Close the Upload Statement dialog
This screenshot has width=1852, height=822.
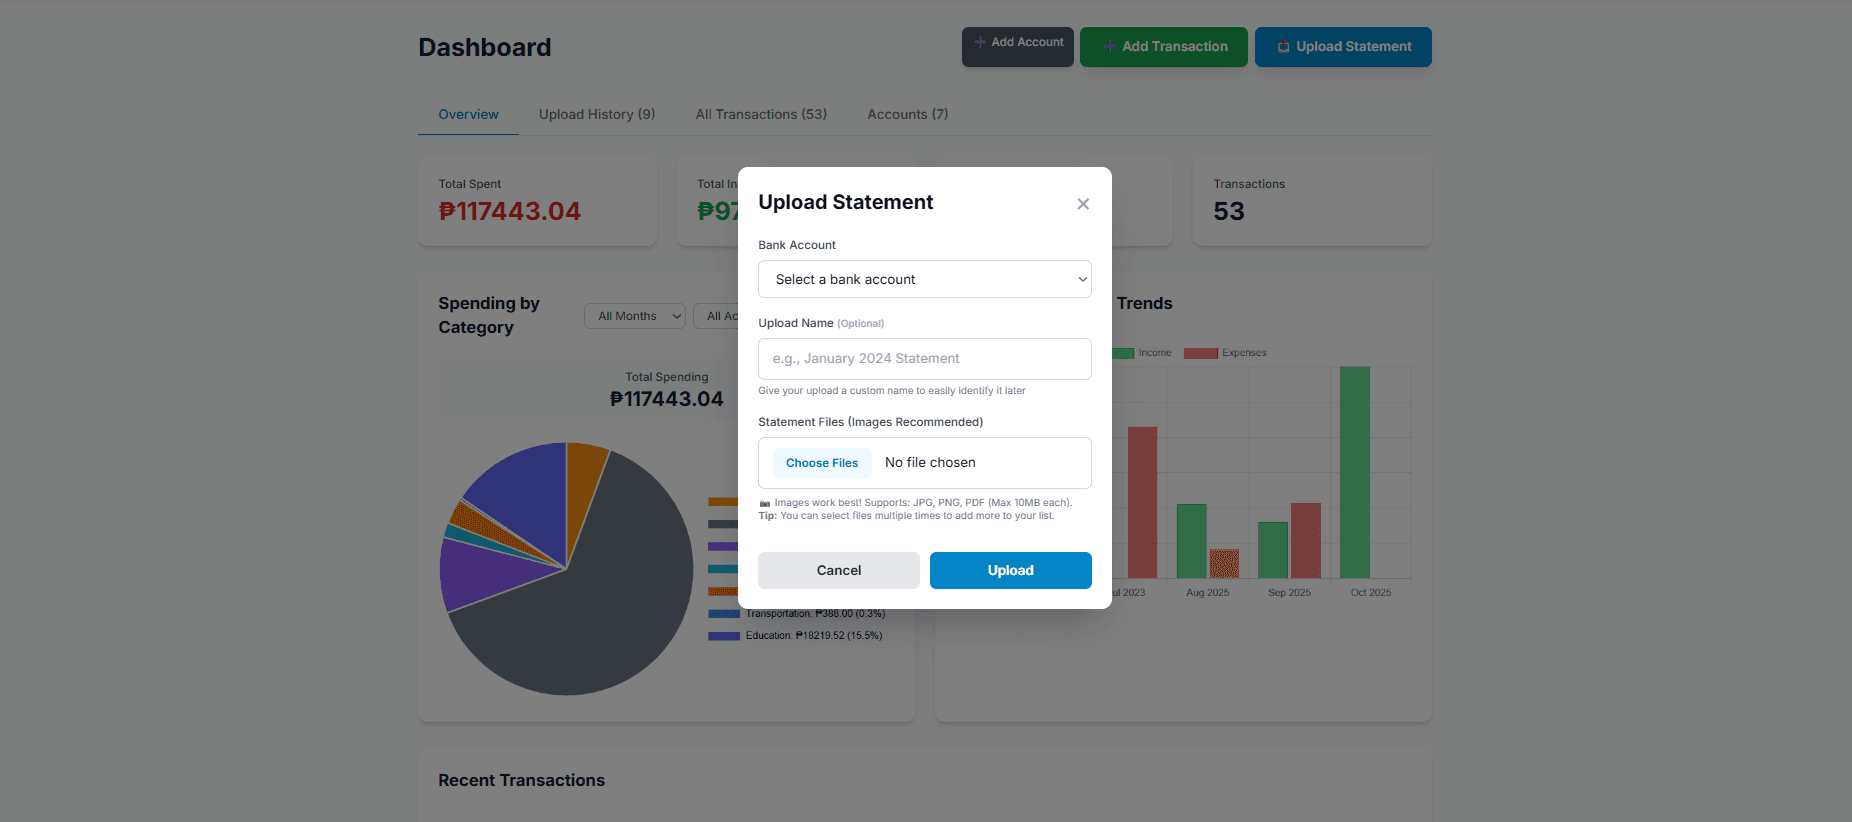pyautogui.click(x=1082, y=204)
